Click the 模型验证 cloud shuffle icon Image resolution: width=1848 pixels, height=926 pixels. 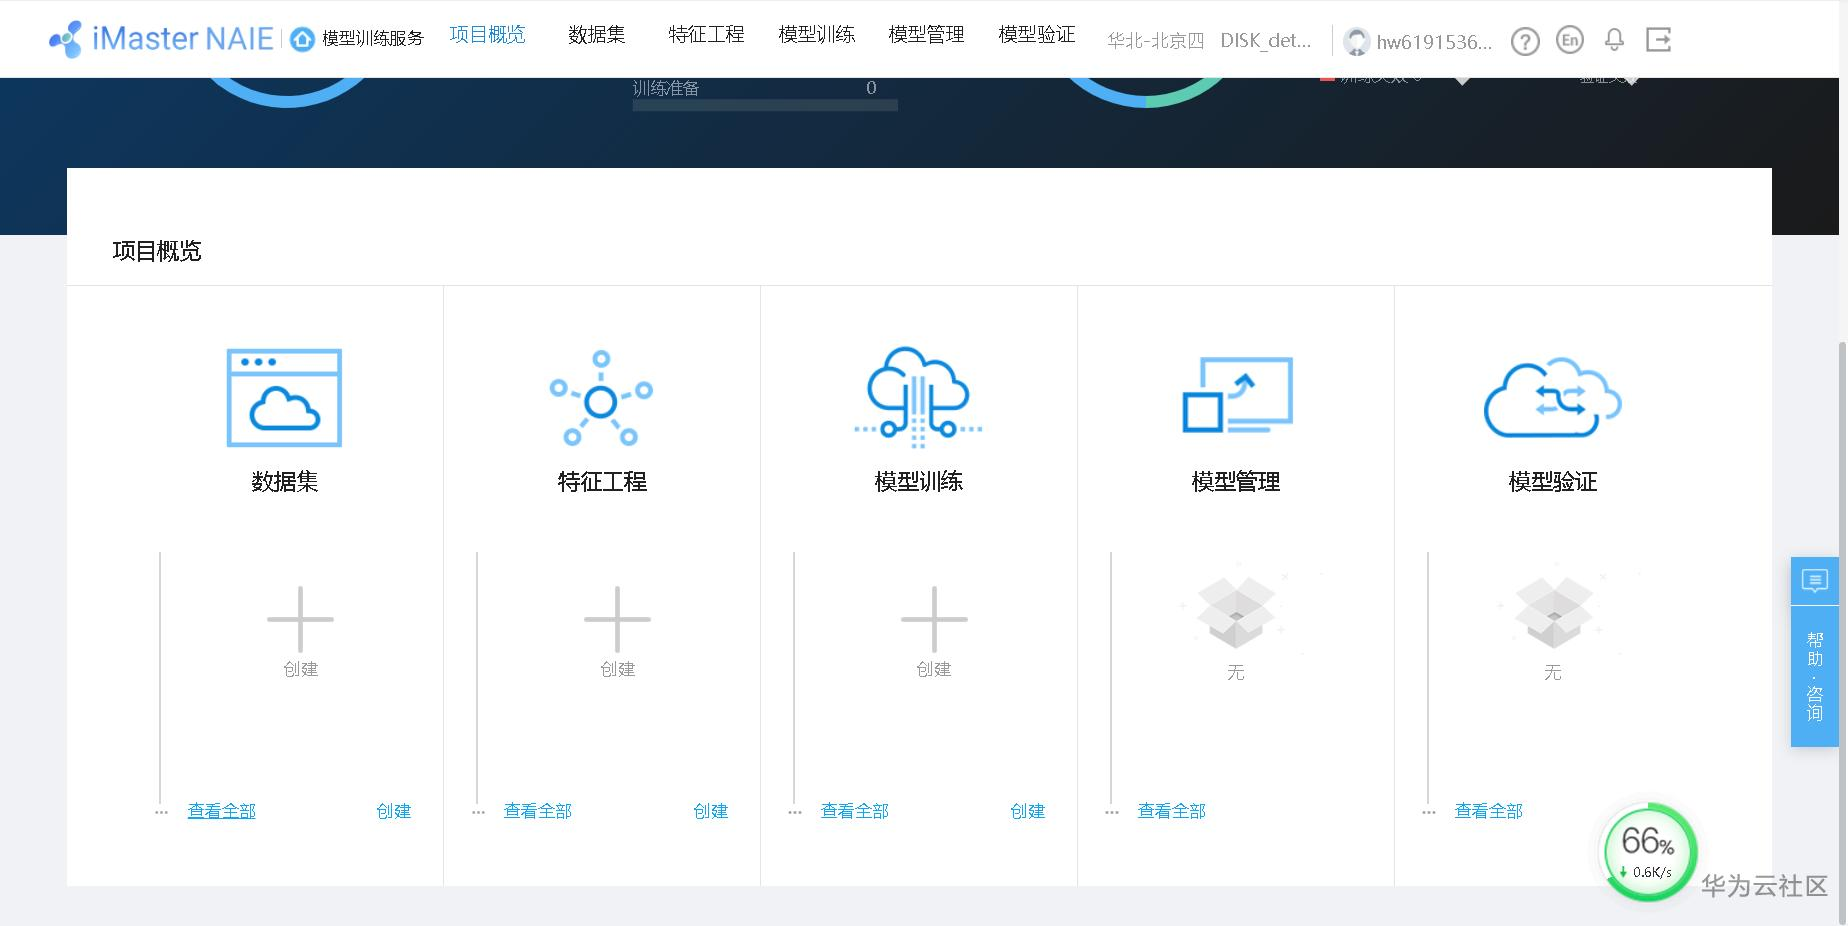pos(1552,397)
